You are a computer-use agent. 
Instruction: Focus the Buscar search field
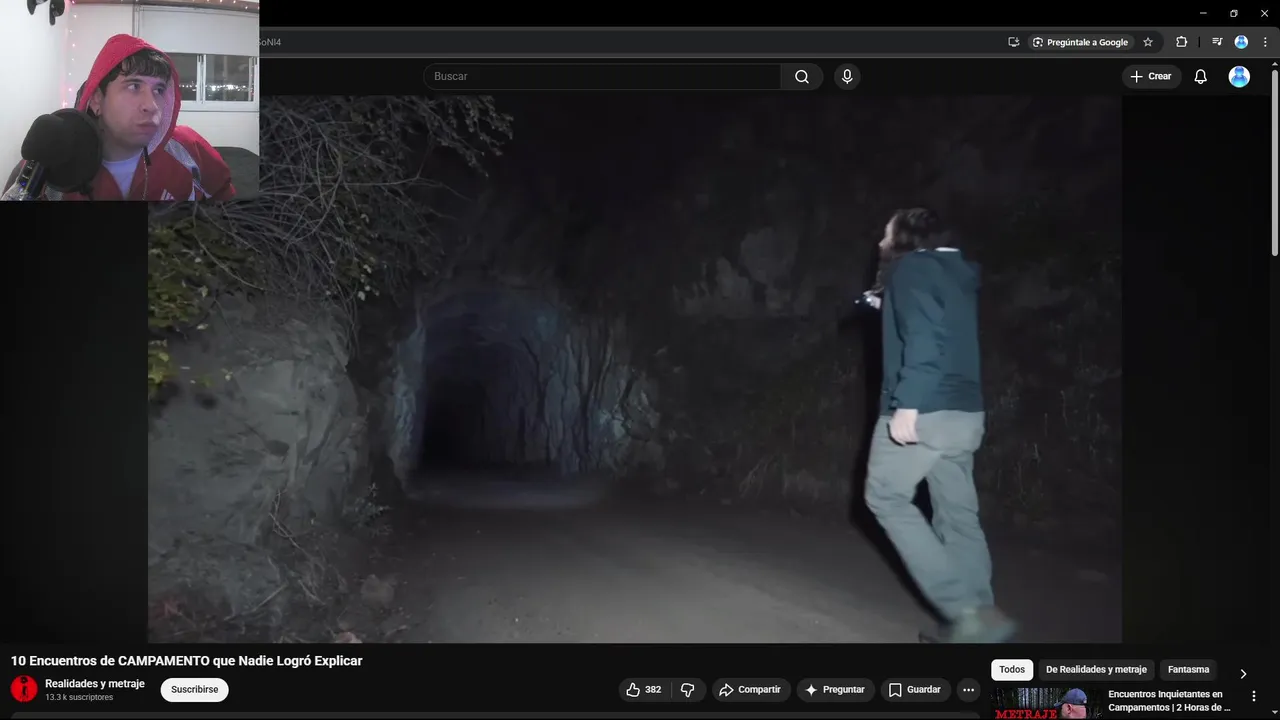pyautogui.click(x=602, y=77)
